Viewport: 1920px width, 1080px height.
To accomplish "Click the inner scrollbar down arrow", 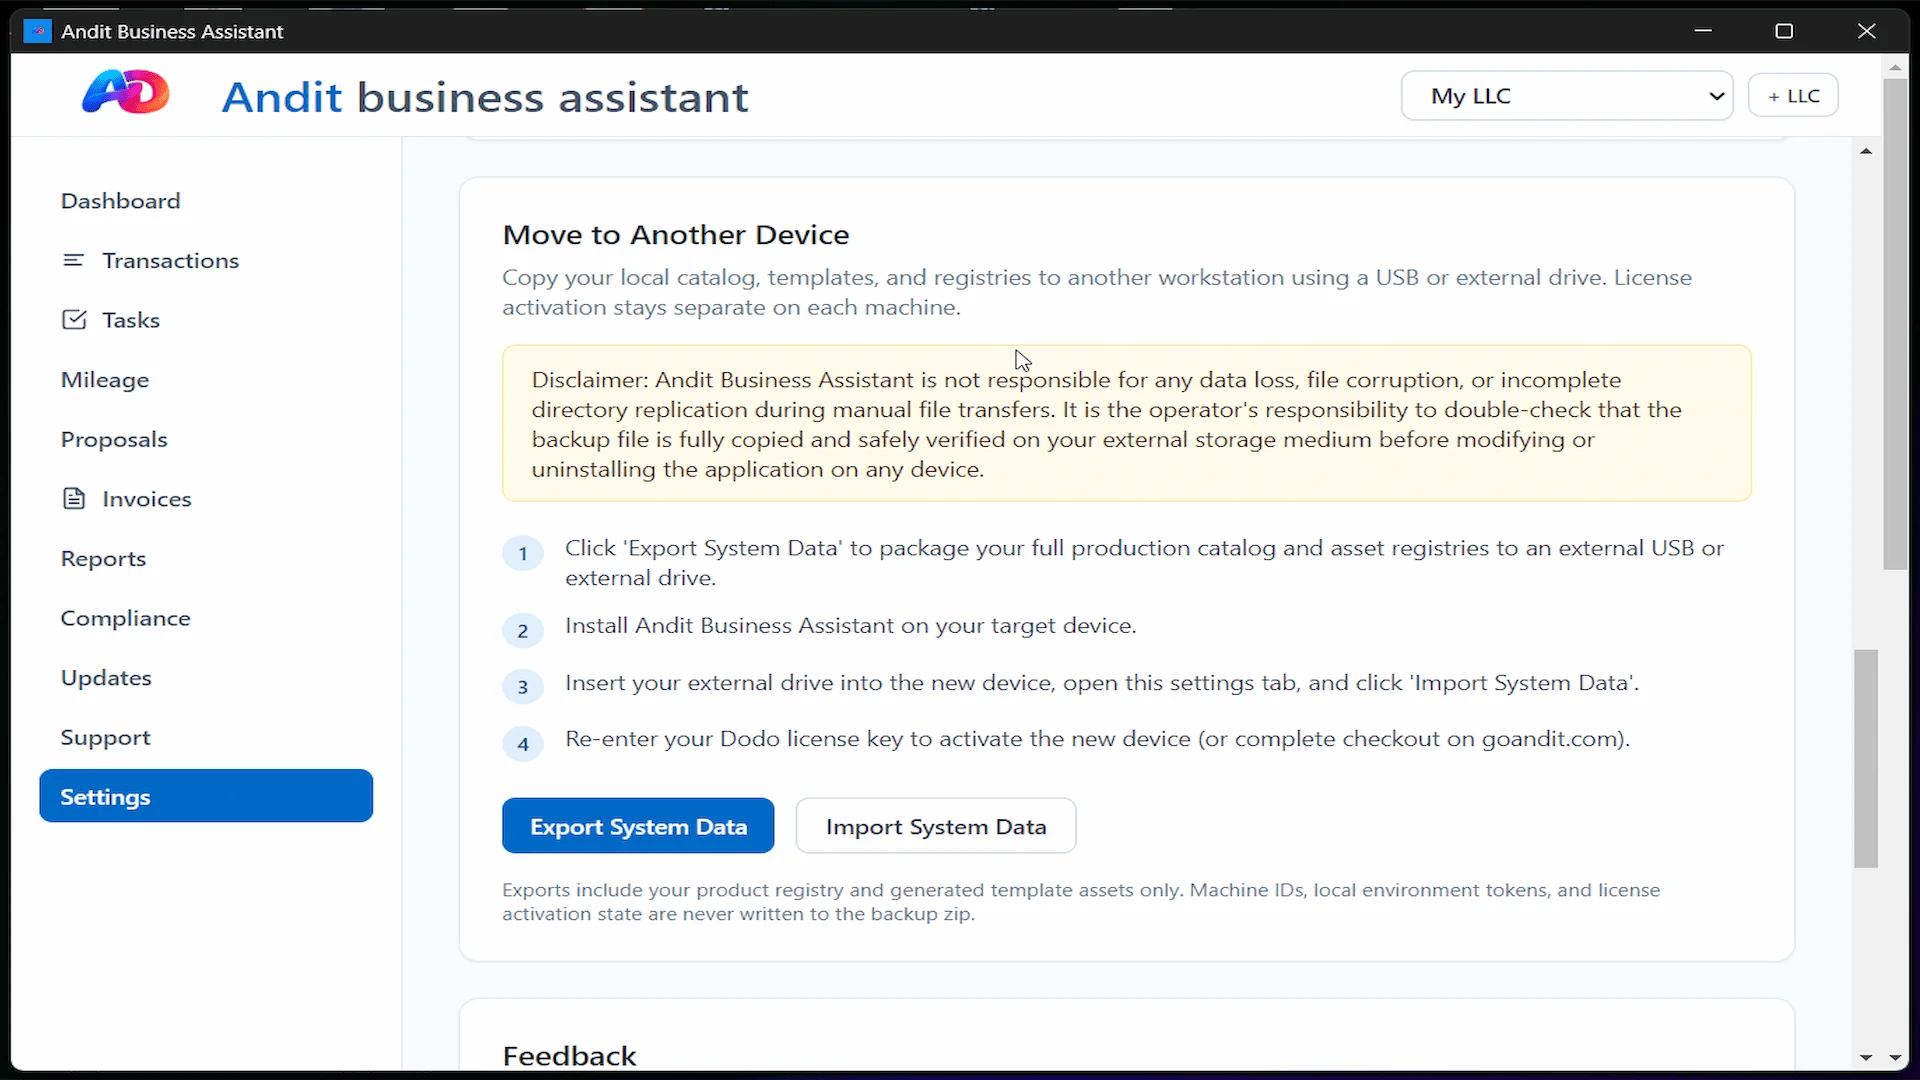I will pyautogui.click(x=1866, y=1057).
